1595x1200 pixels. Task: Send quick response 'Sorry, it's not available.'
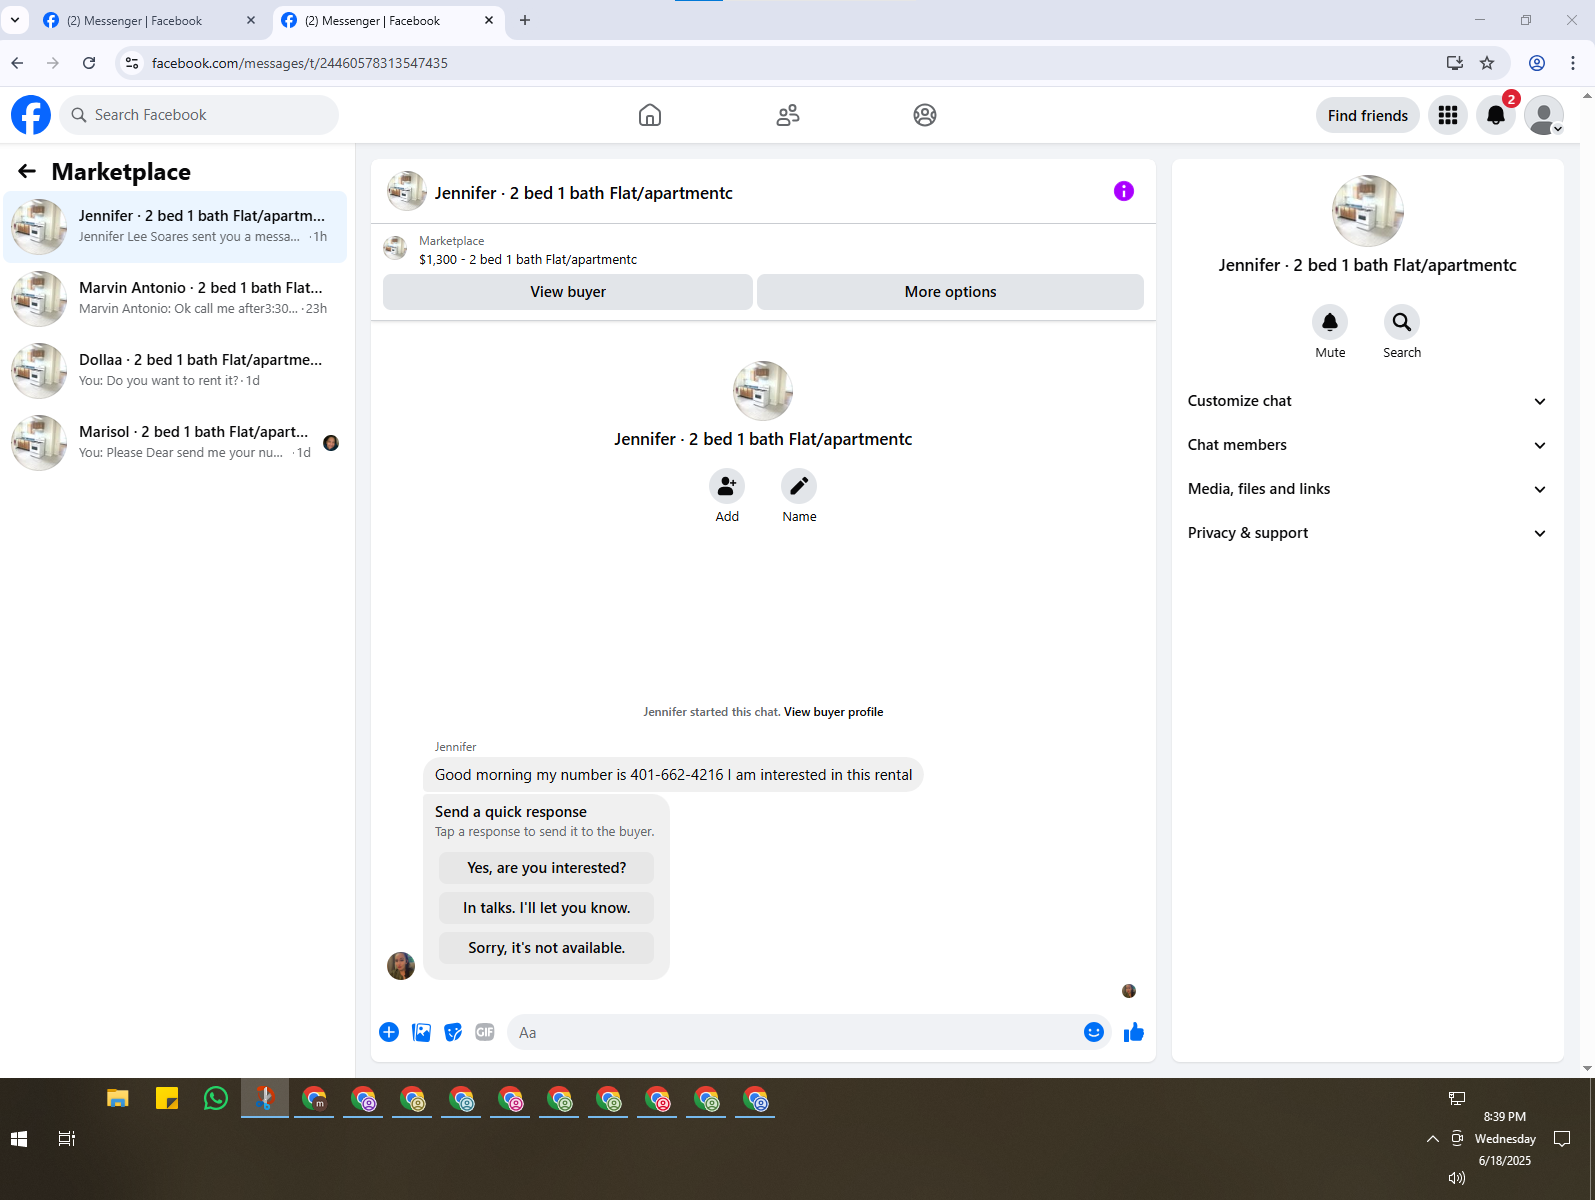pos(546,948)
